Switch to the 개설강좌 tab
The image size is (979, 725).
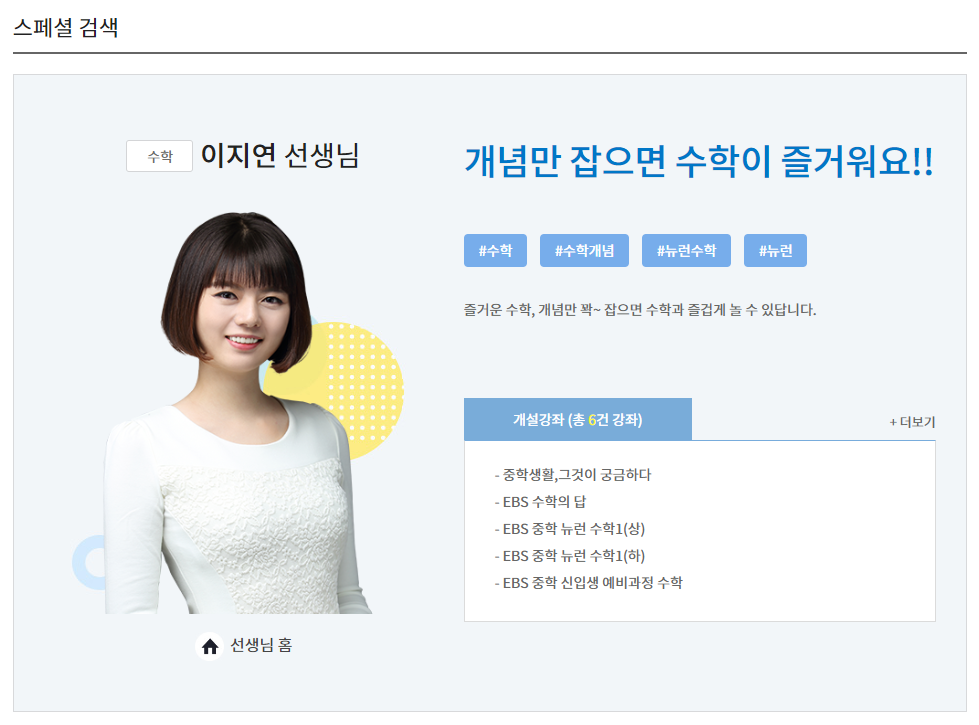click(x=577, y=419)
